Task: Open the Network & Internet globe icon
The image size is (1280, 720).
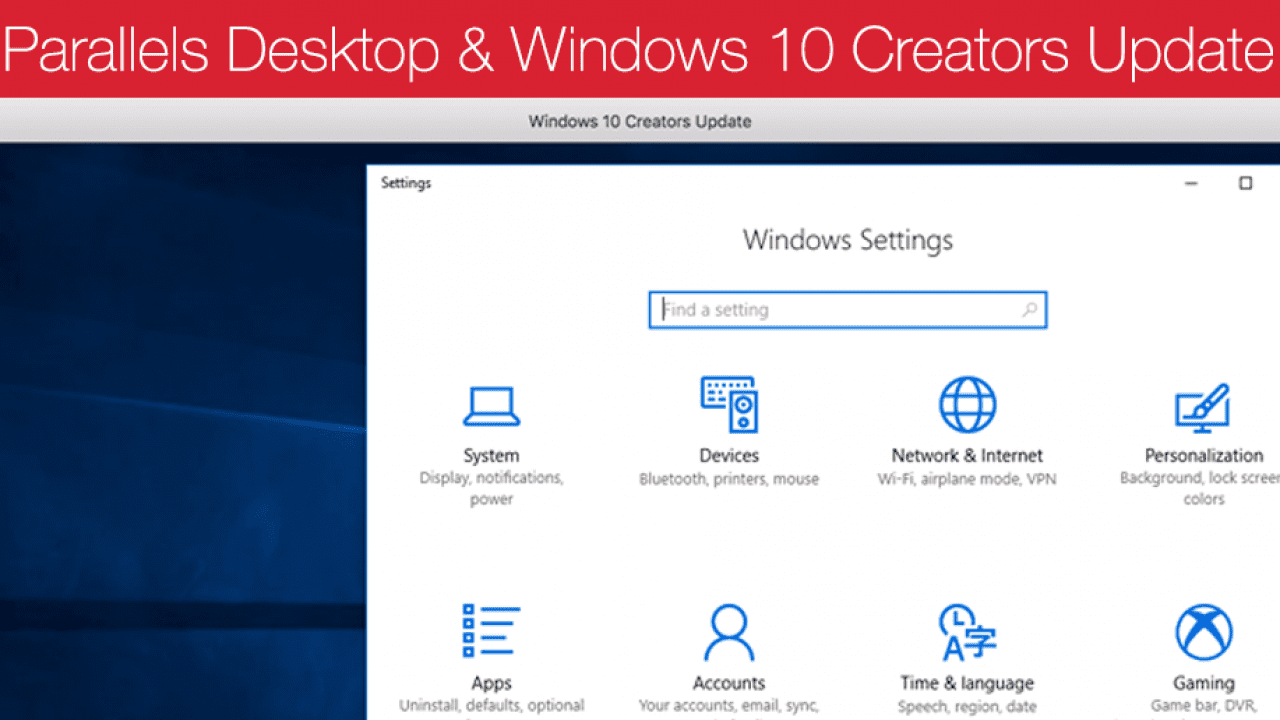Action: 967,405
